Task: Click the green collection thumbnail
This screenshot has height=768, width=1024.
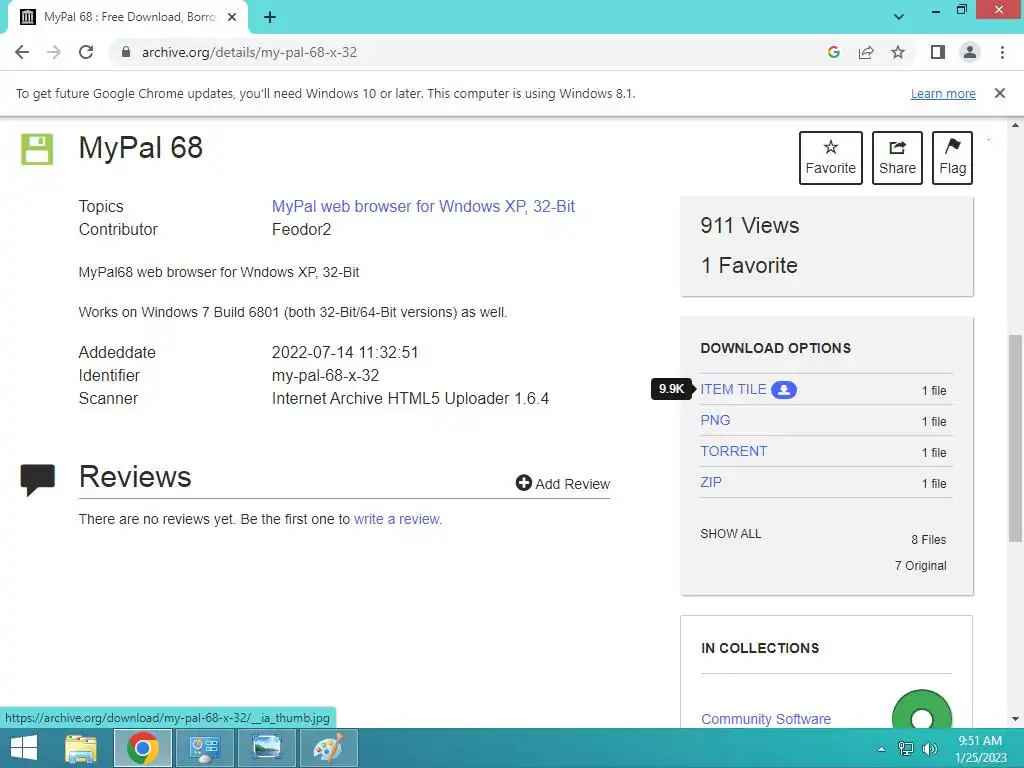Action: pos(921,709)
